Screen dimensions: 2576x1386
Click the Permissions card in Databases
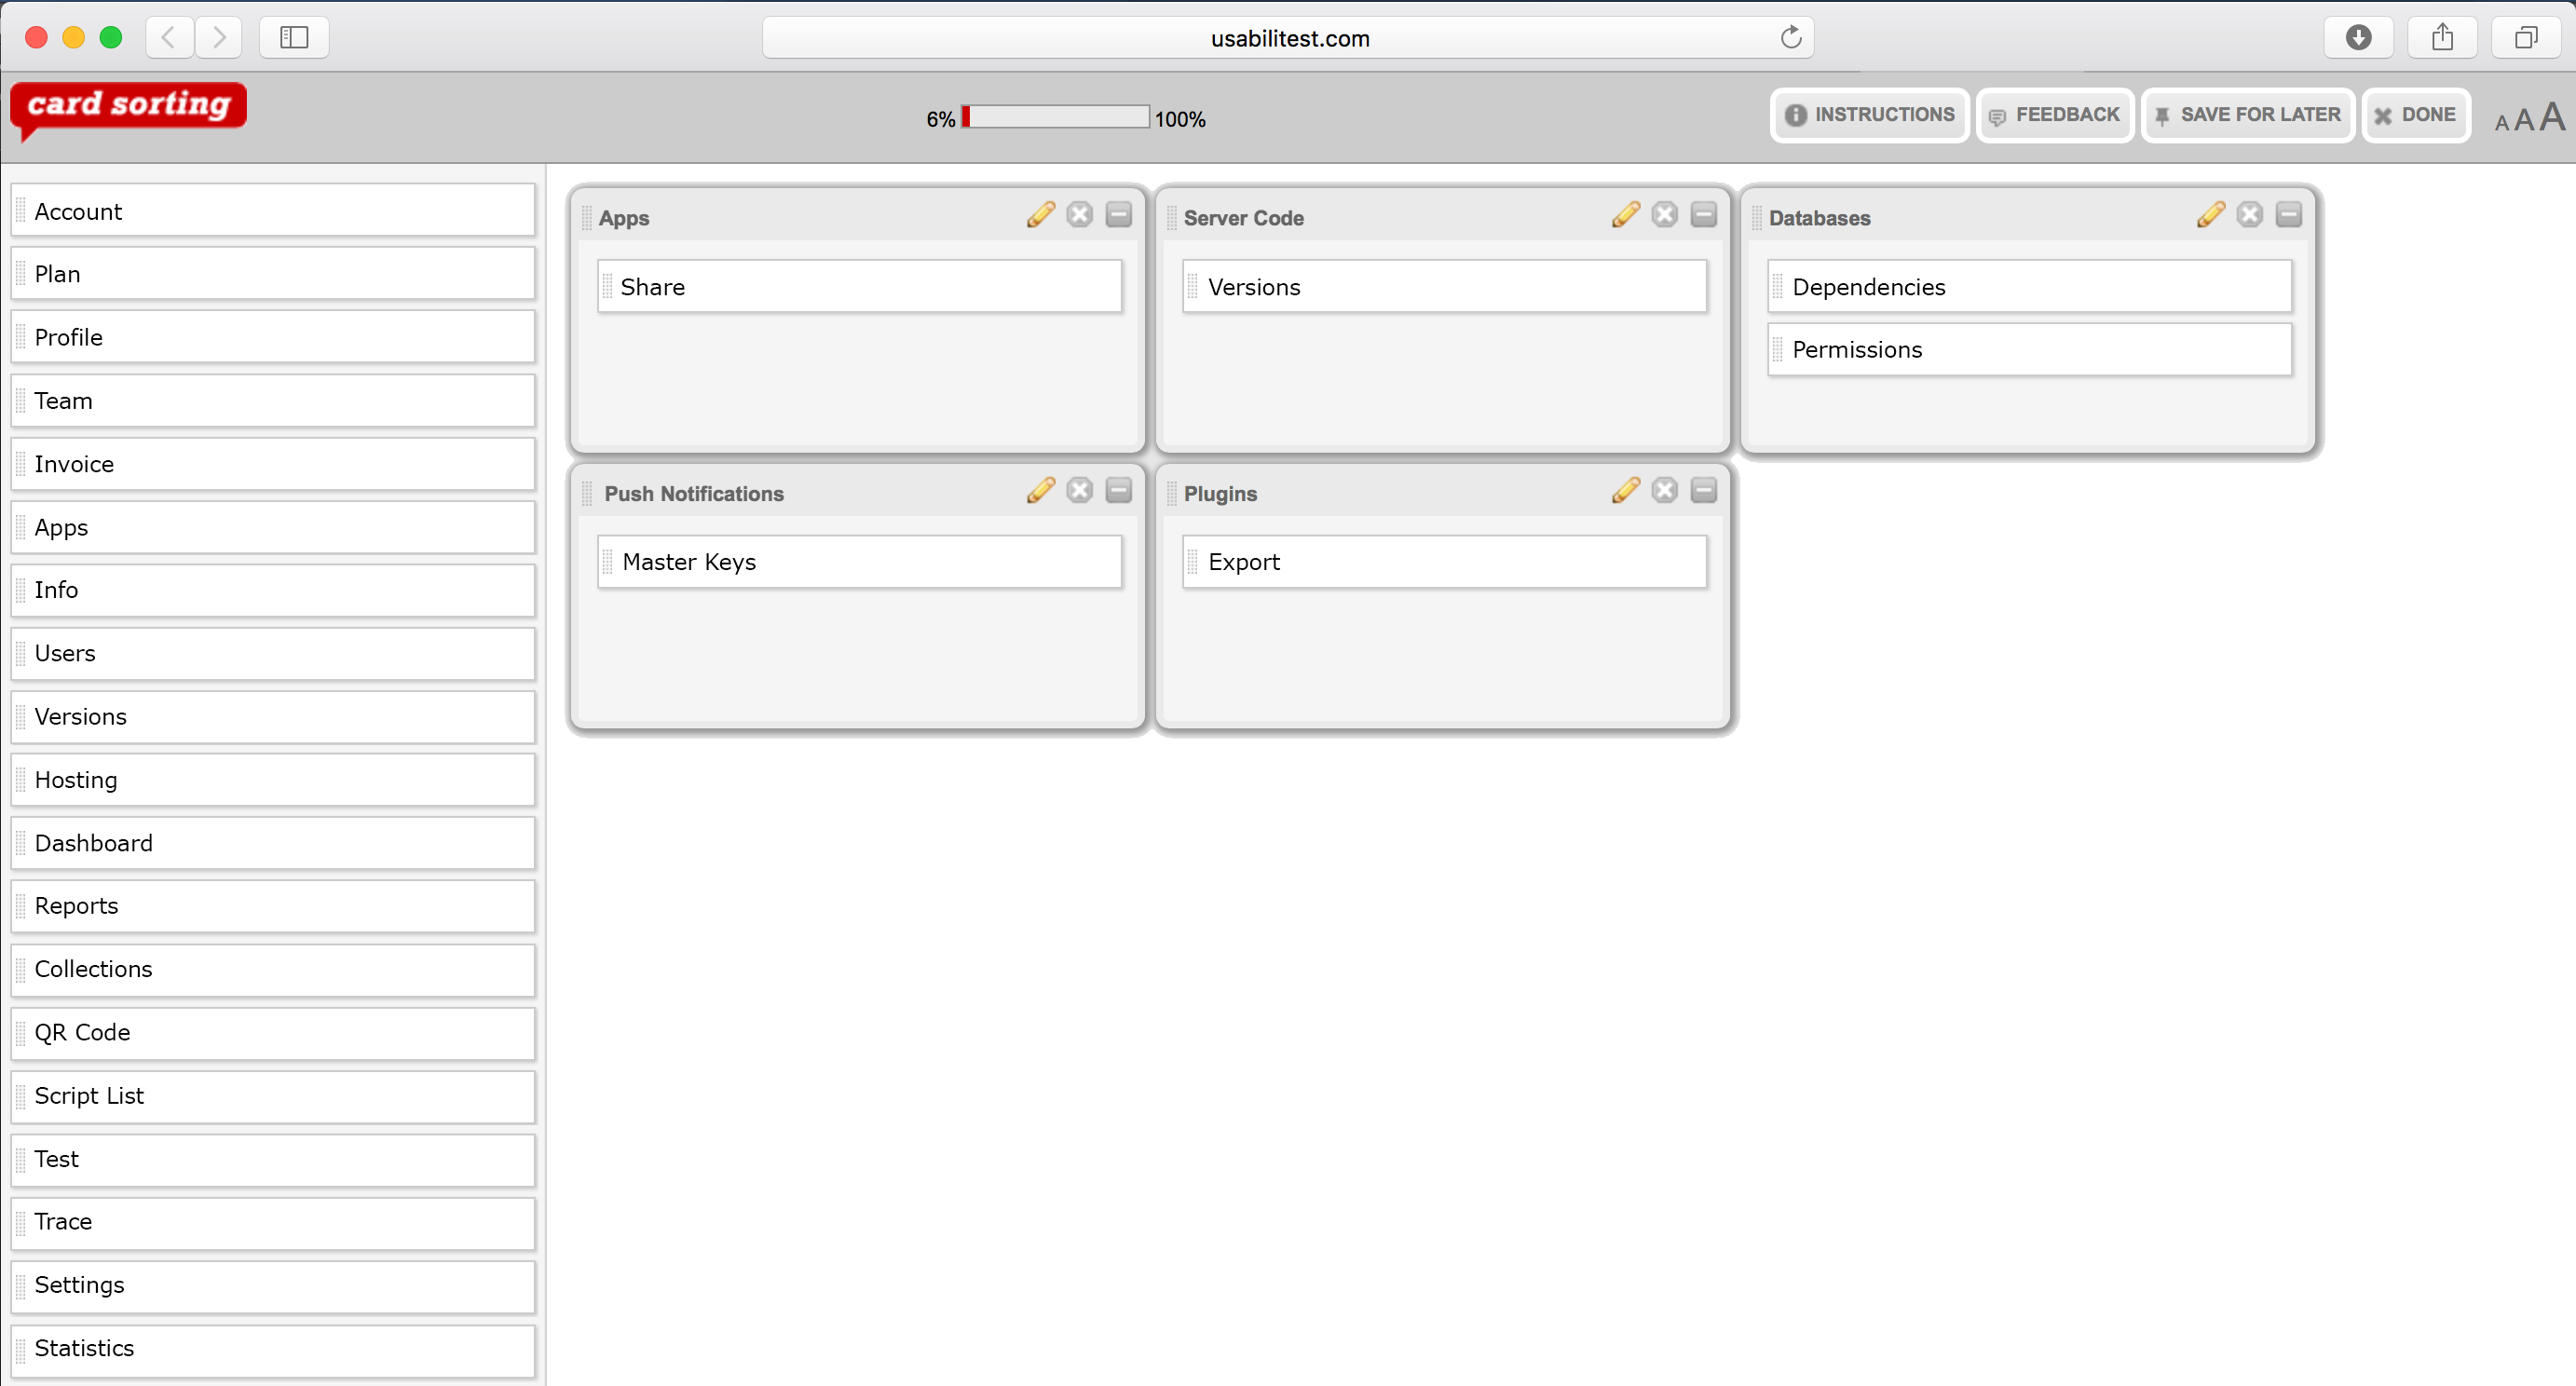(x=2029, y=350)
